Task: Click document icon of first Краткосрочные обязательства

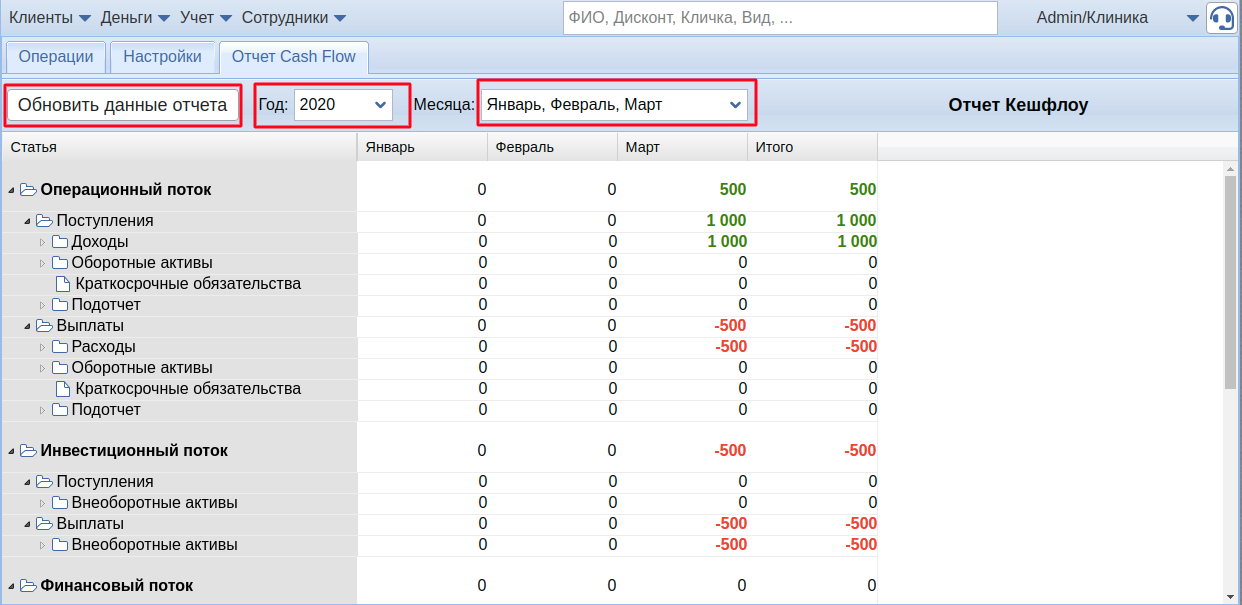Action: 63,284
